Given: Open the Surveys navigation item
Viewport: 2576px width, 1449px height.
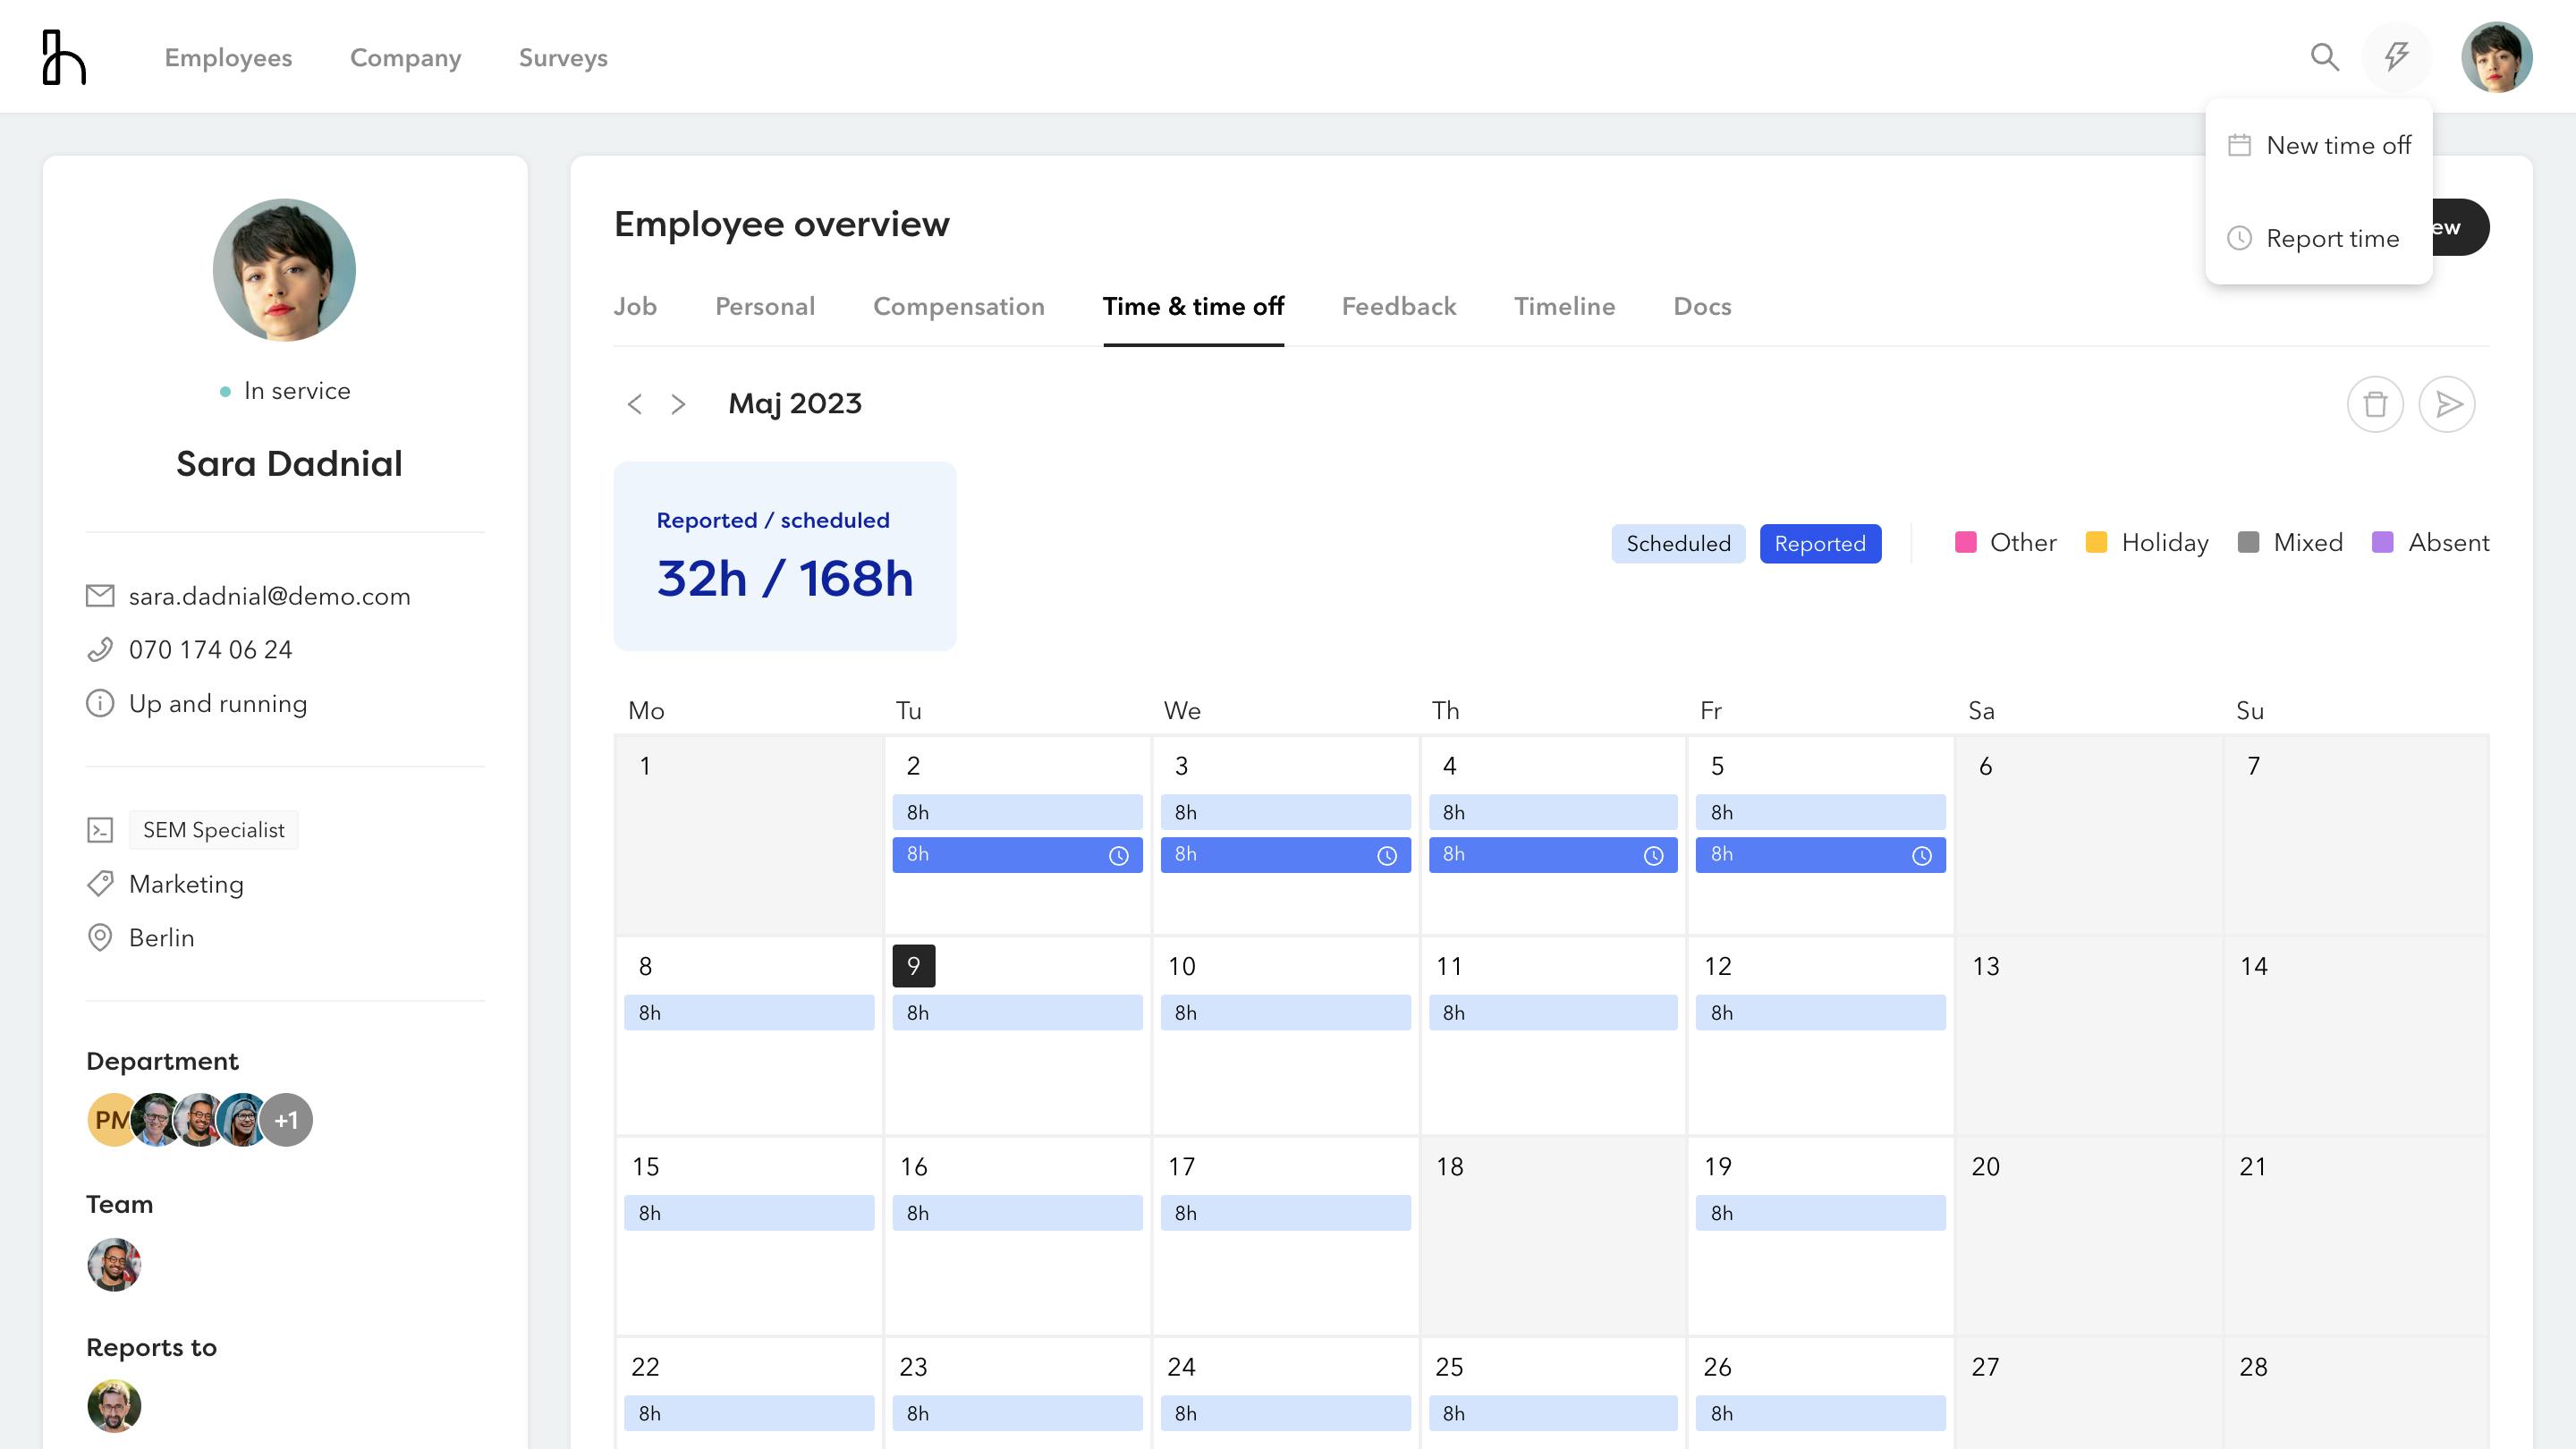Looking at the screenshot, I should click(563, 58).
